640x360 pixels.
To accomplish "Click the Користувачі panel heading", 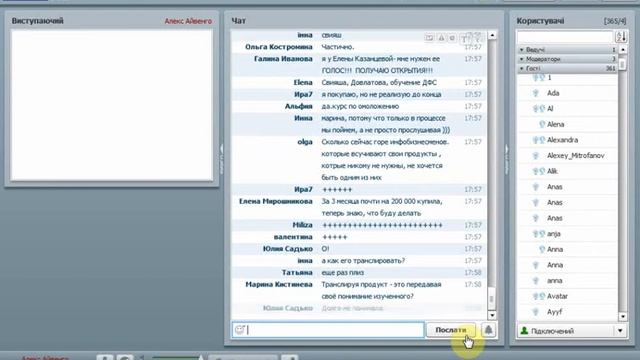I will pyautogui.click(x=540, y=21).
